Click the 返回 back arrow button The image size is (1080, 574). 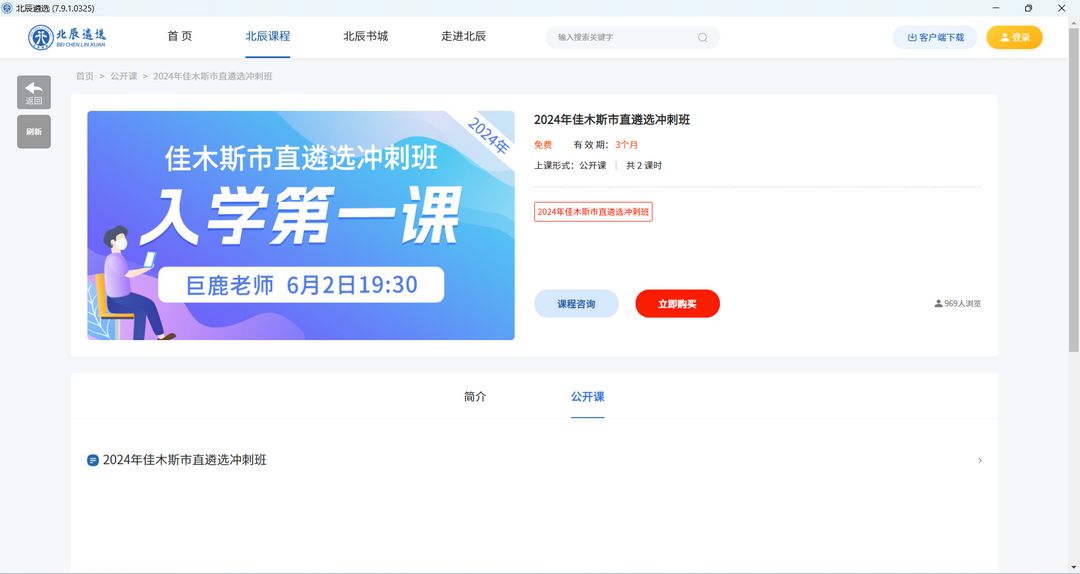pyautogui.click(x=34, y=92)
